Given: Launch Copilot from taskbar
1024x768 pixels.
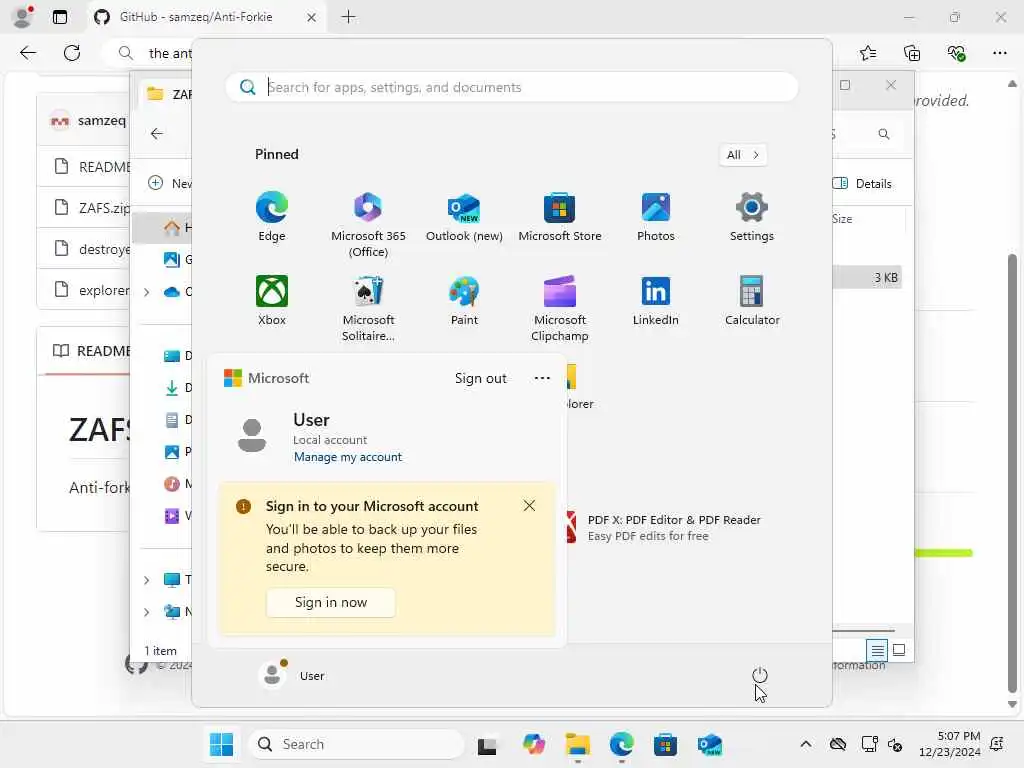Looking at the screenshot, I should 534,744.
